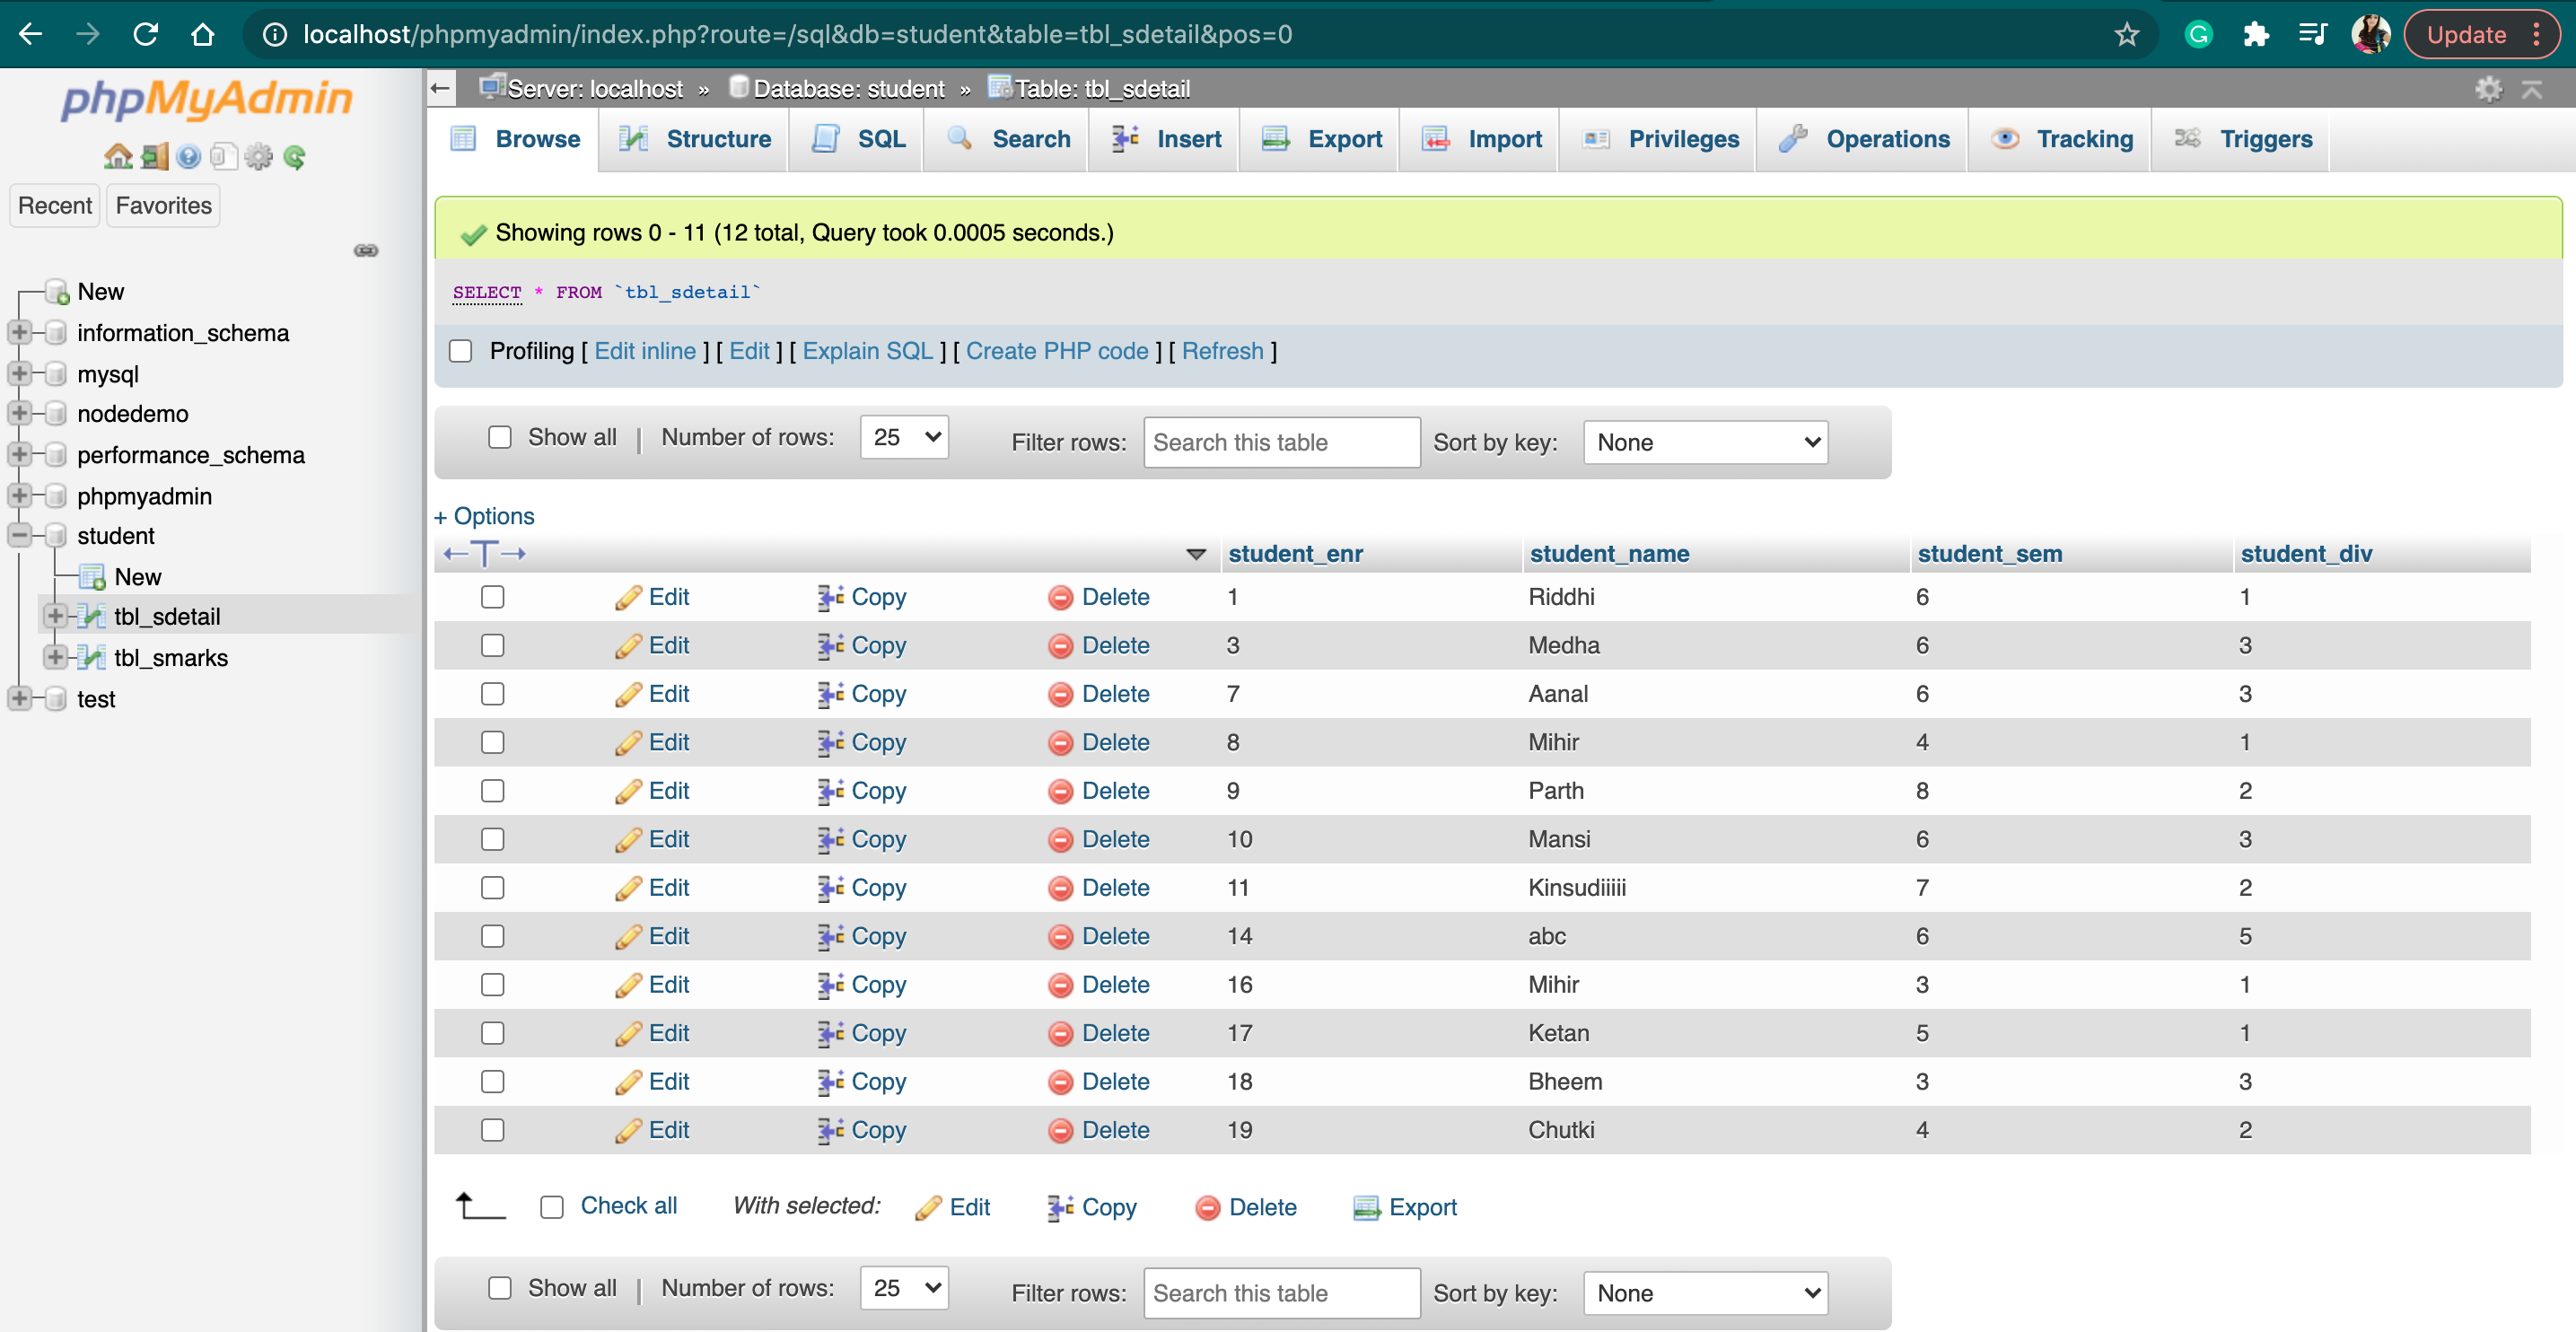Open the navigation panel settings gear
This screenshot has width=2576, height=1332.
coord(259,157)
